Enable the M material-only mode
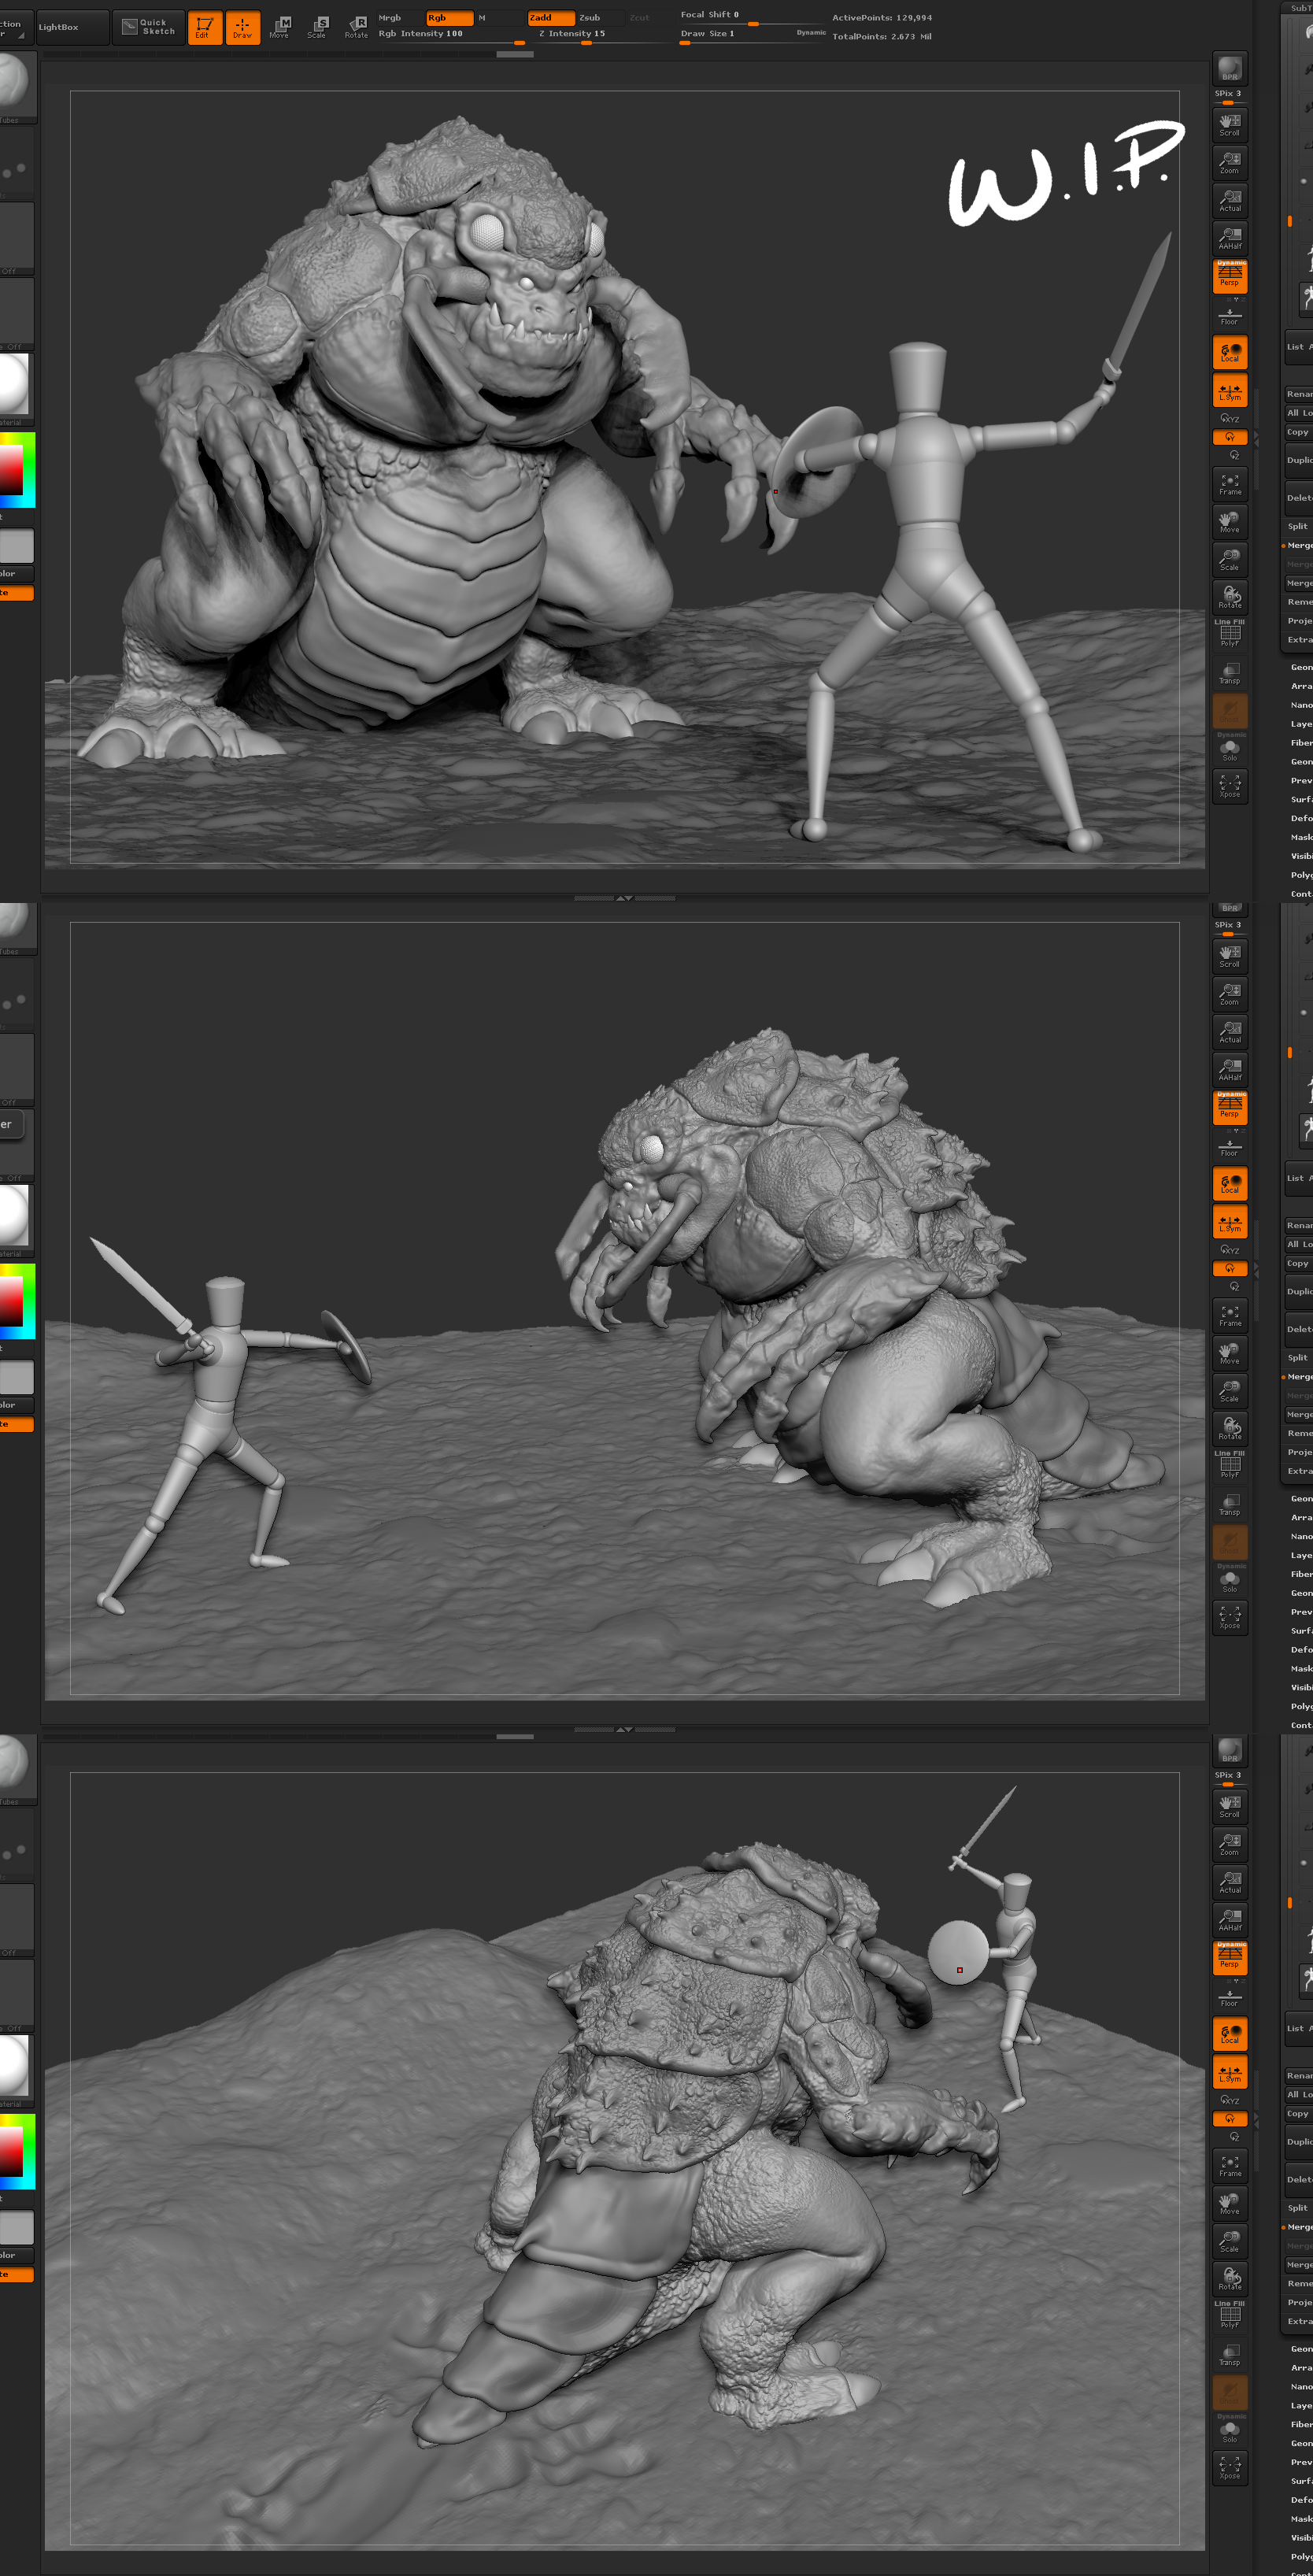This screenshot has width=1313, height=2576. click(x=499, y=18)
